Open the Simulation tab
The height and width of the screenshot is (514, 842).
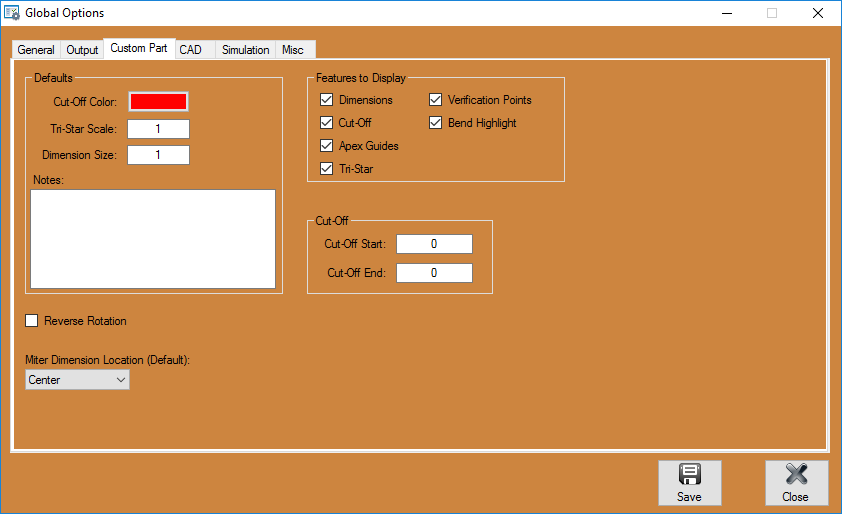tap(245, 50)
